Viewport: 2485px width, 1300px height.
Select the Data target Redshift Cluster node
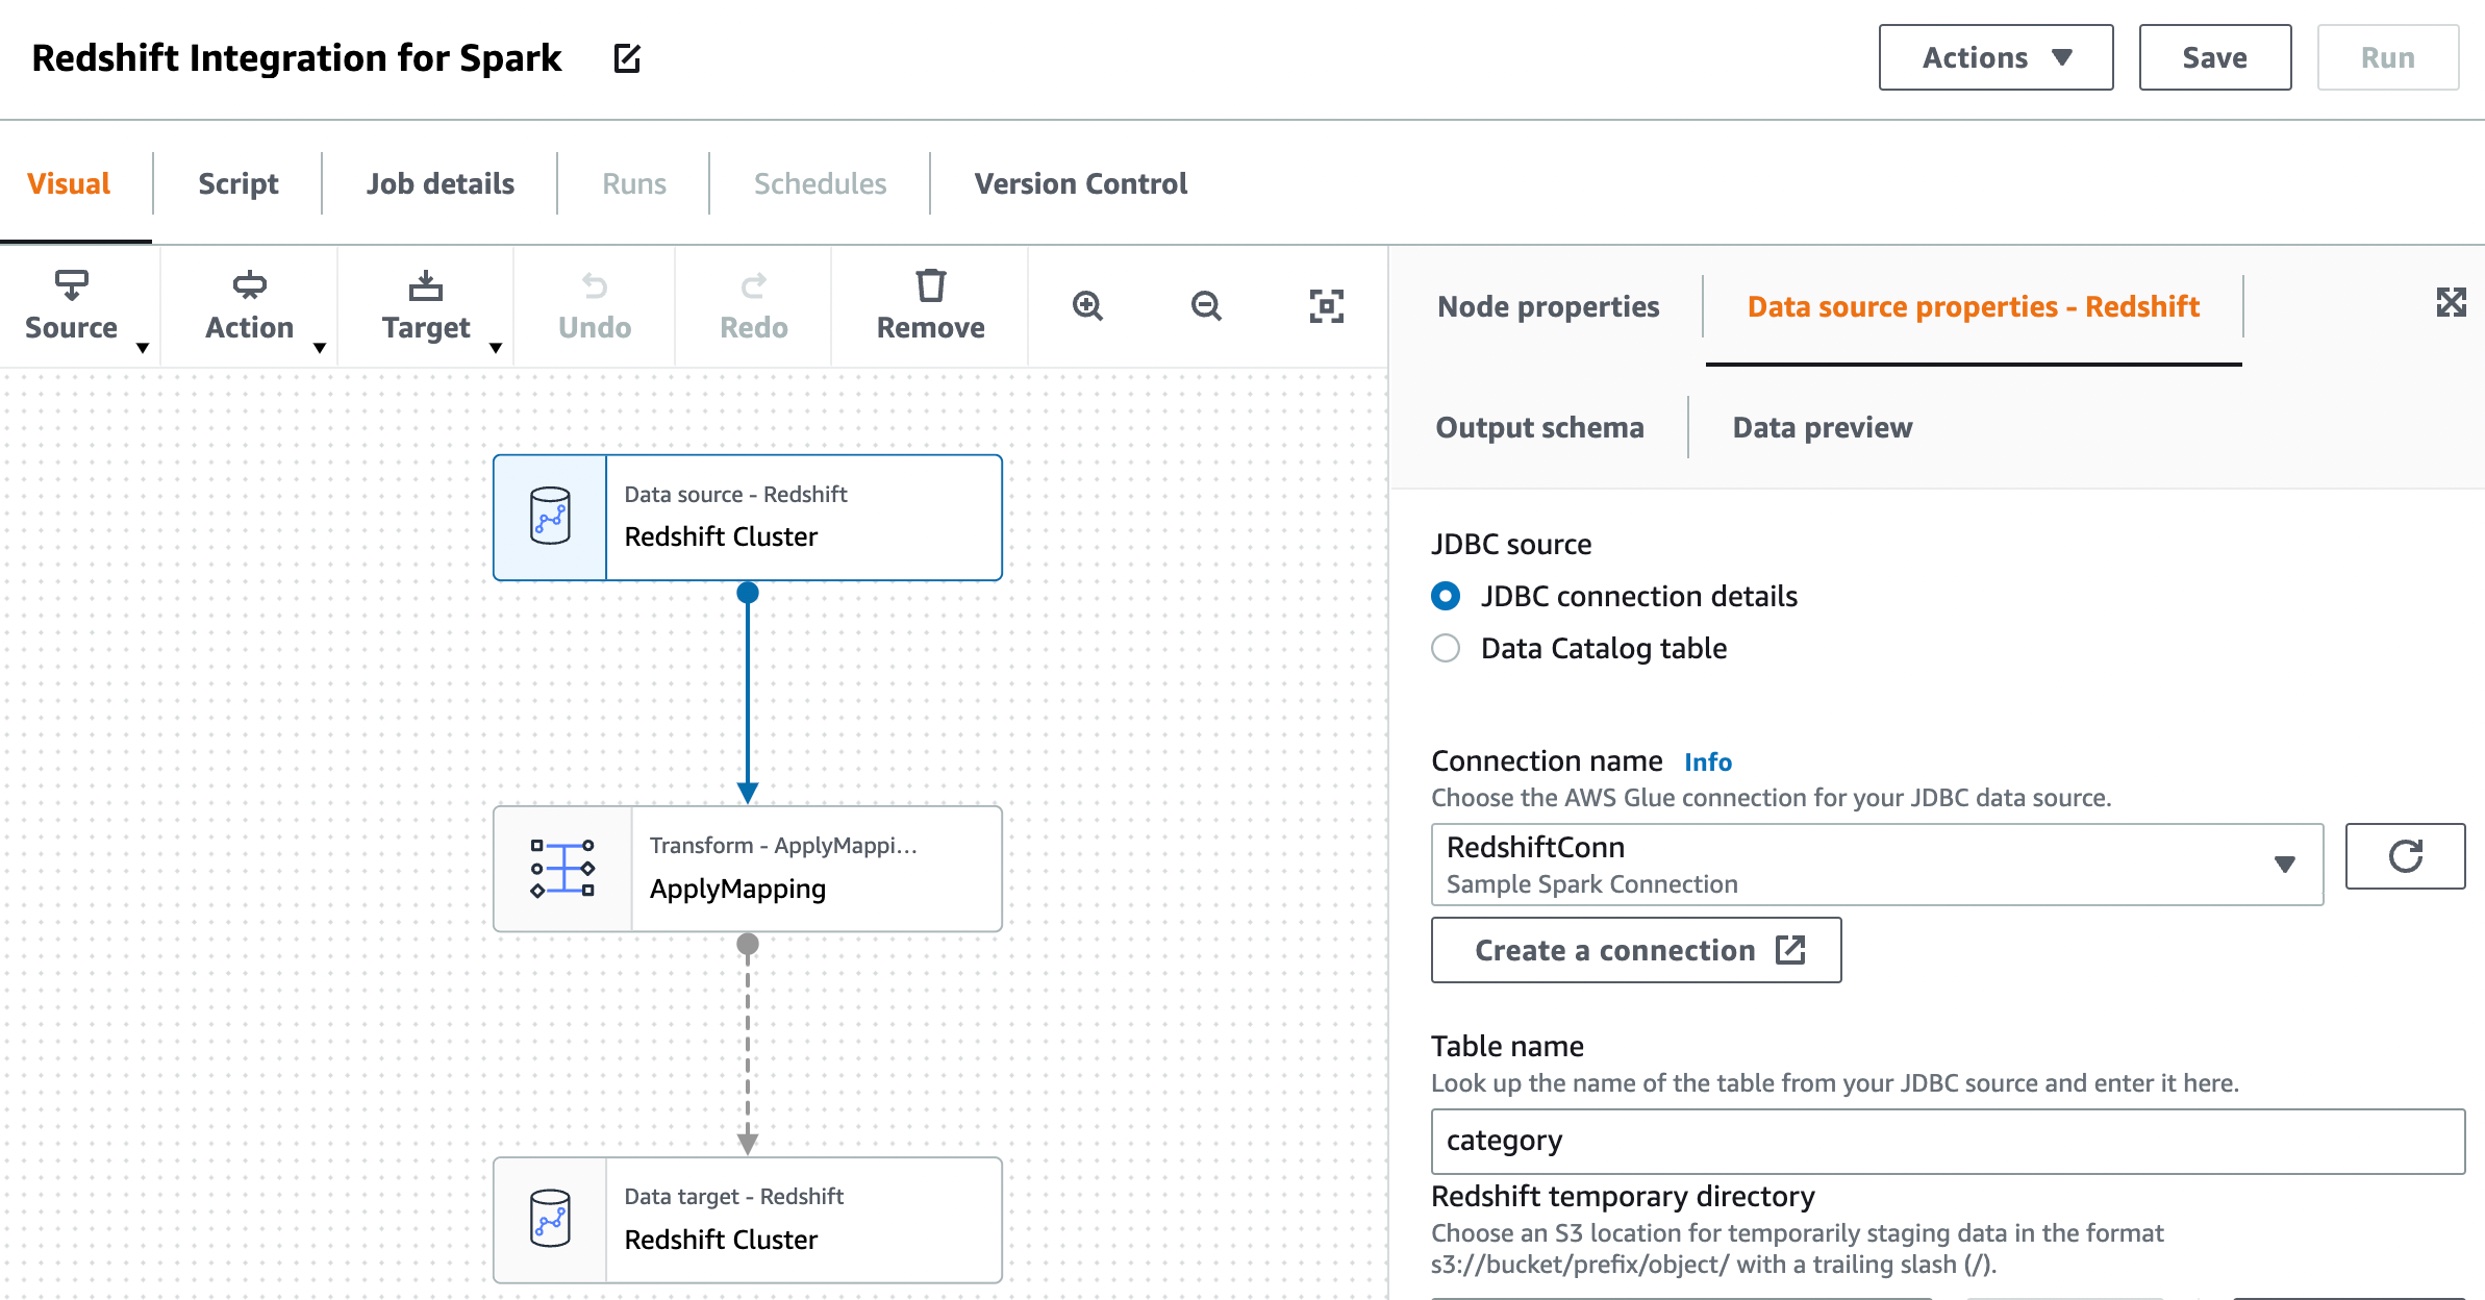pos(747,1219)
